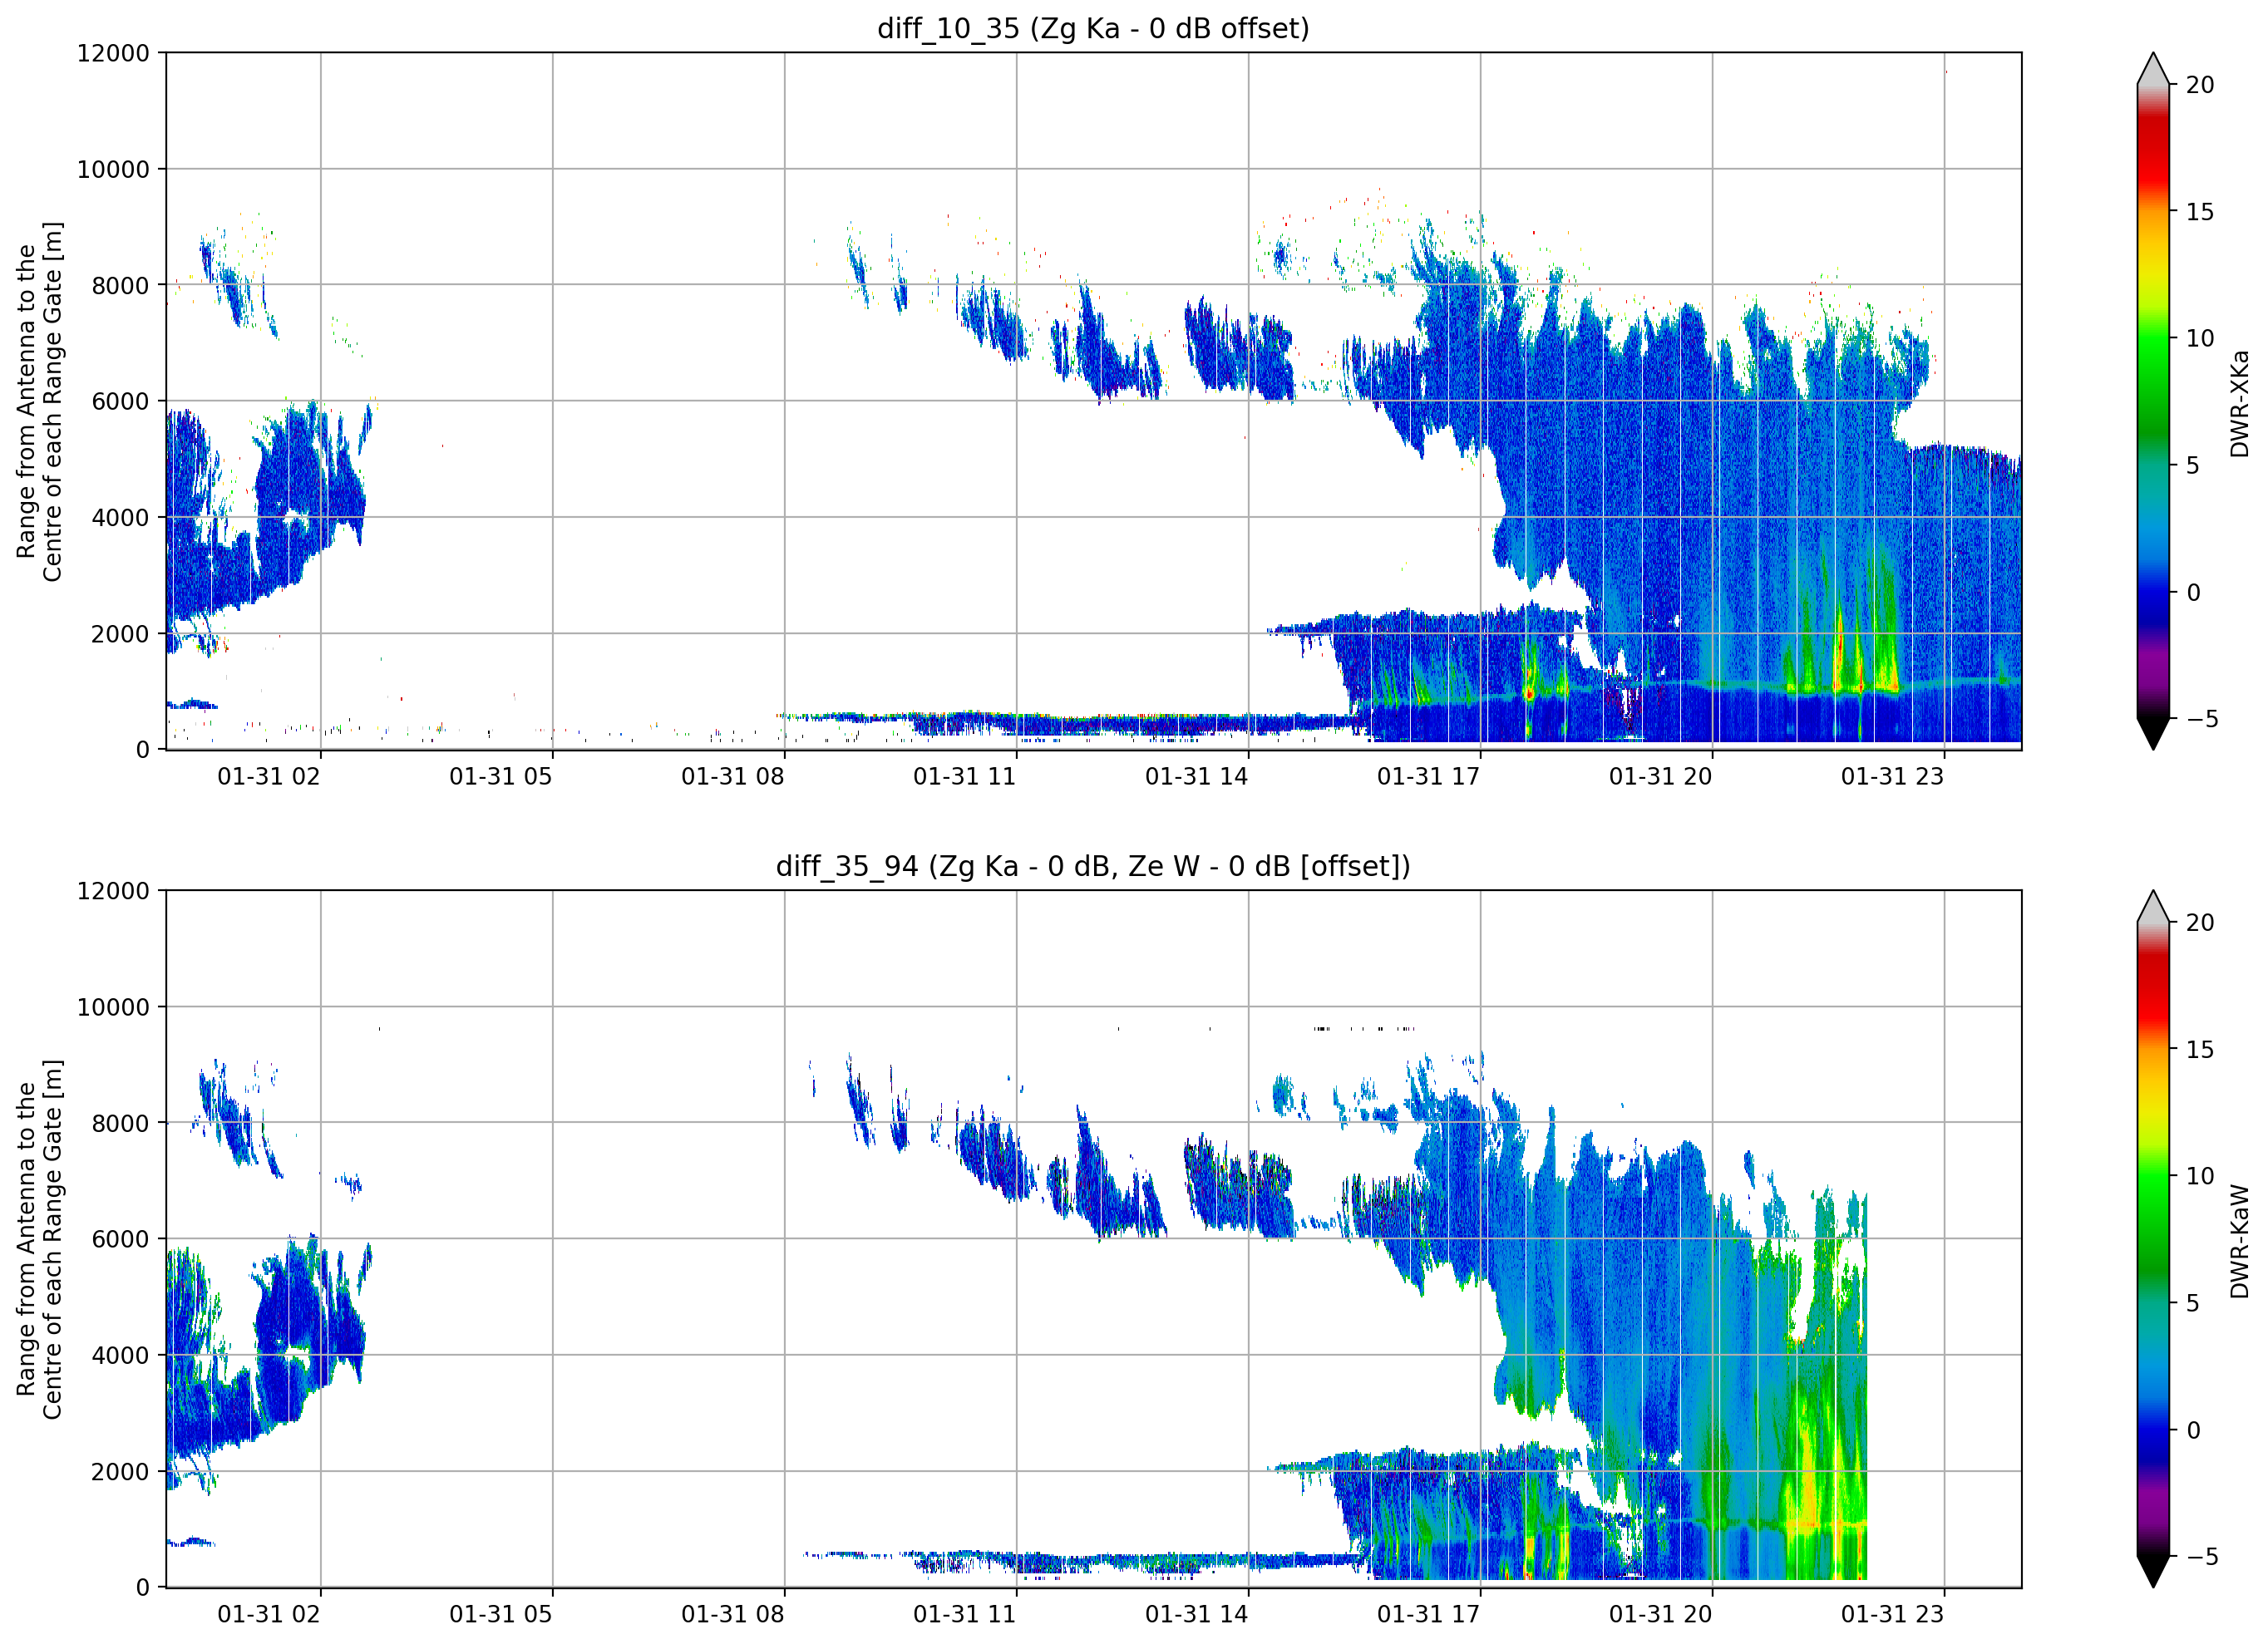
Task: Click the 4000 y-tick on the diff_10_35 plot
Action: click(120, 517)
